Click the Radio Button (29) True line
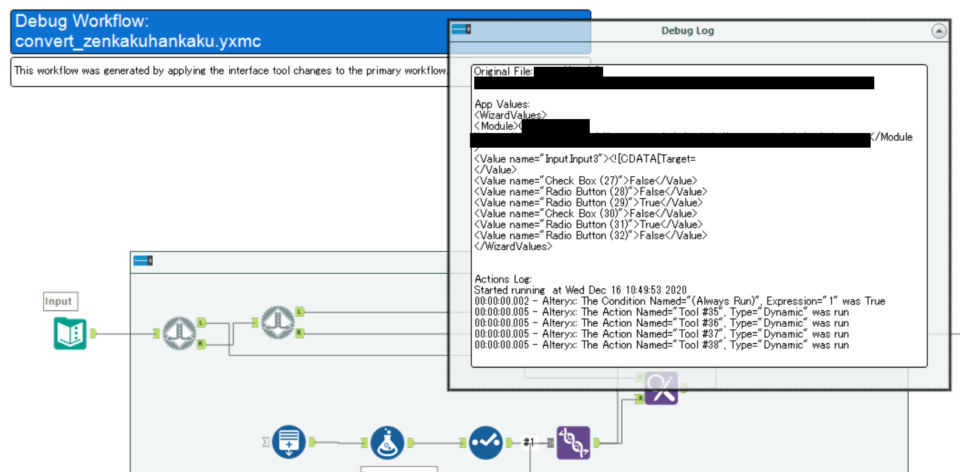The image size is (960, 472). tap(589, 203)
